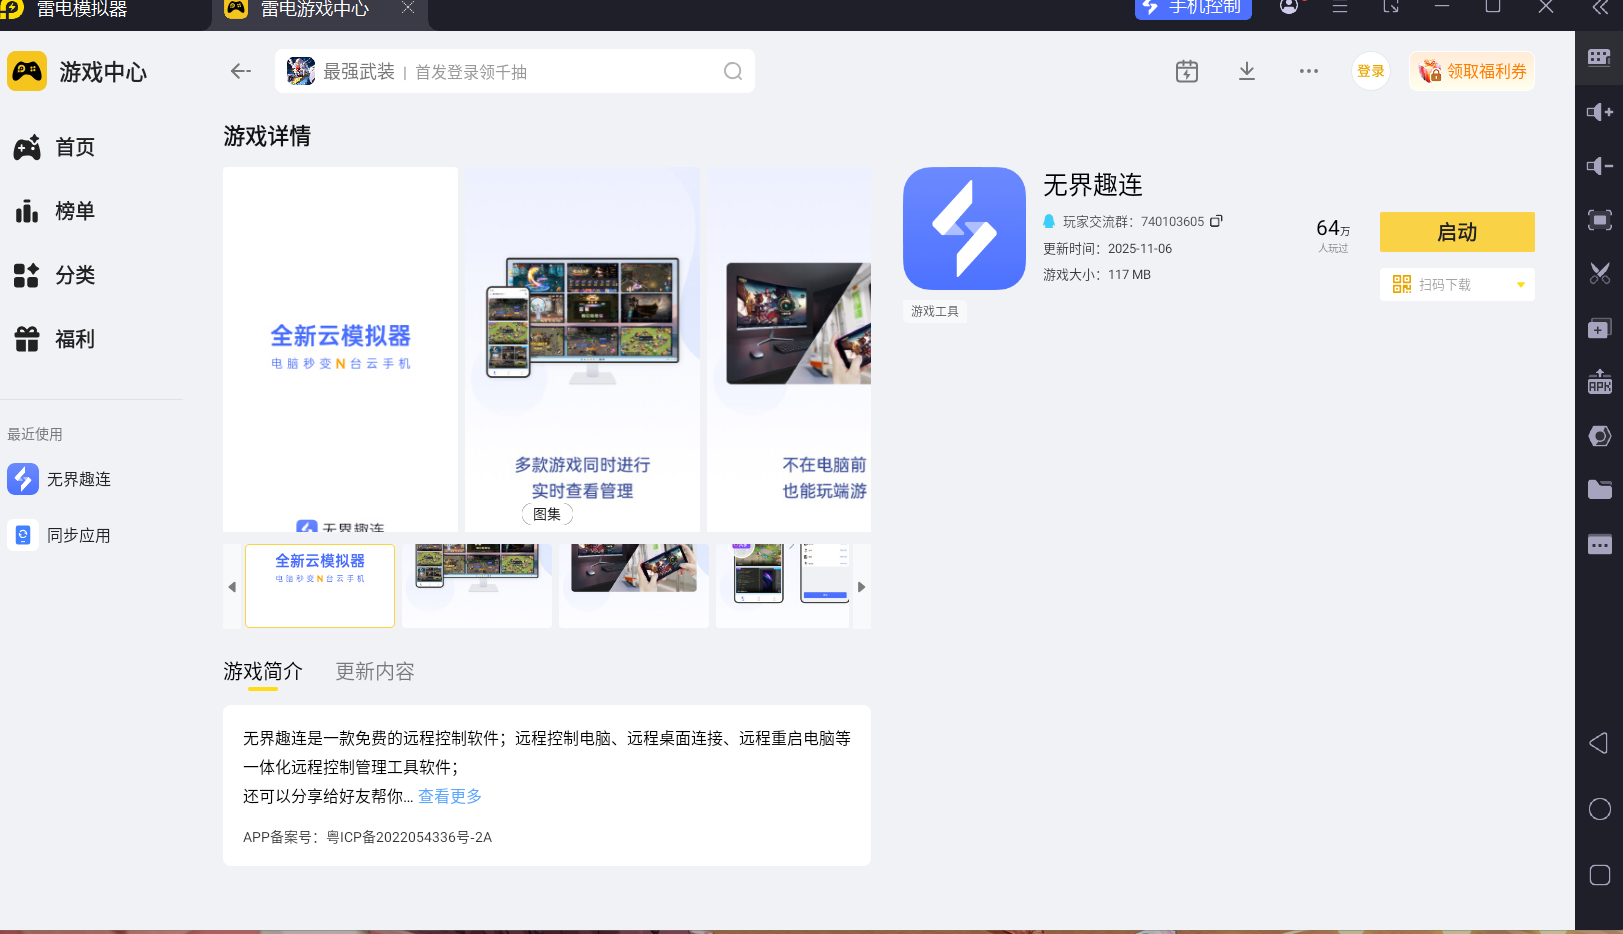Open the 扫码下载 dropdown arrow

click(x=1519, y=284)
